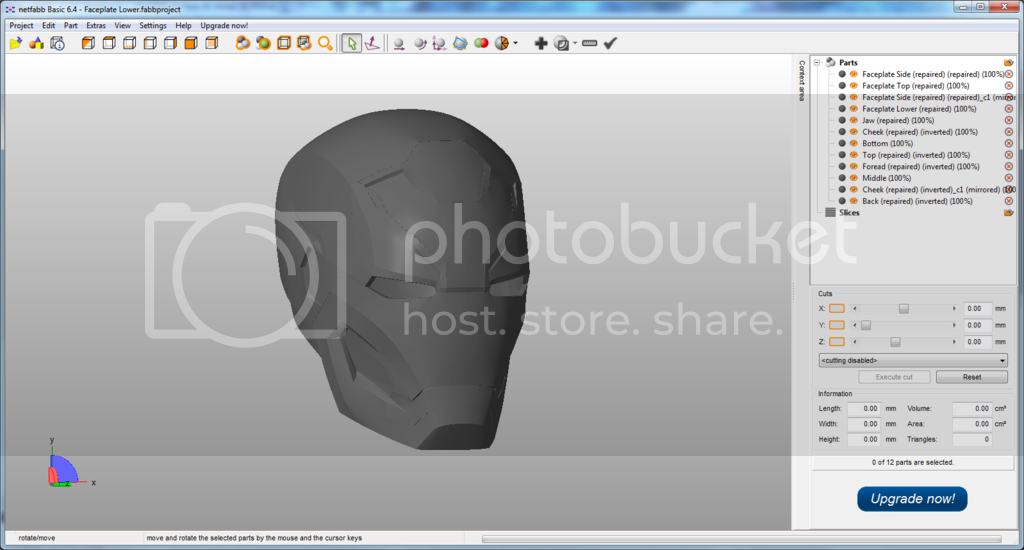Click the red-green boolean spheres icon

(x=481, y=43)
